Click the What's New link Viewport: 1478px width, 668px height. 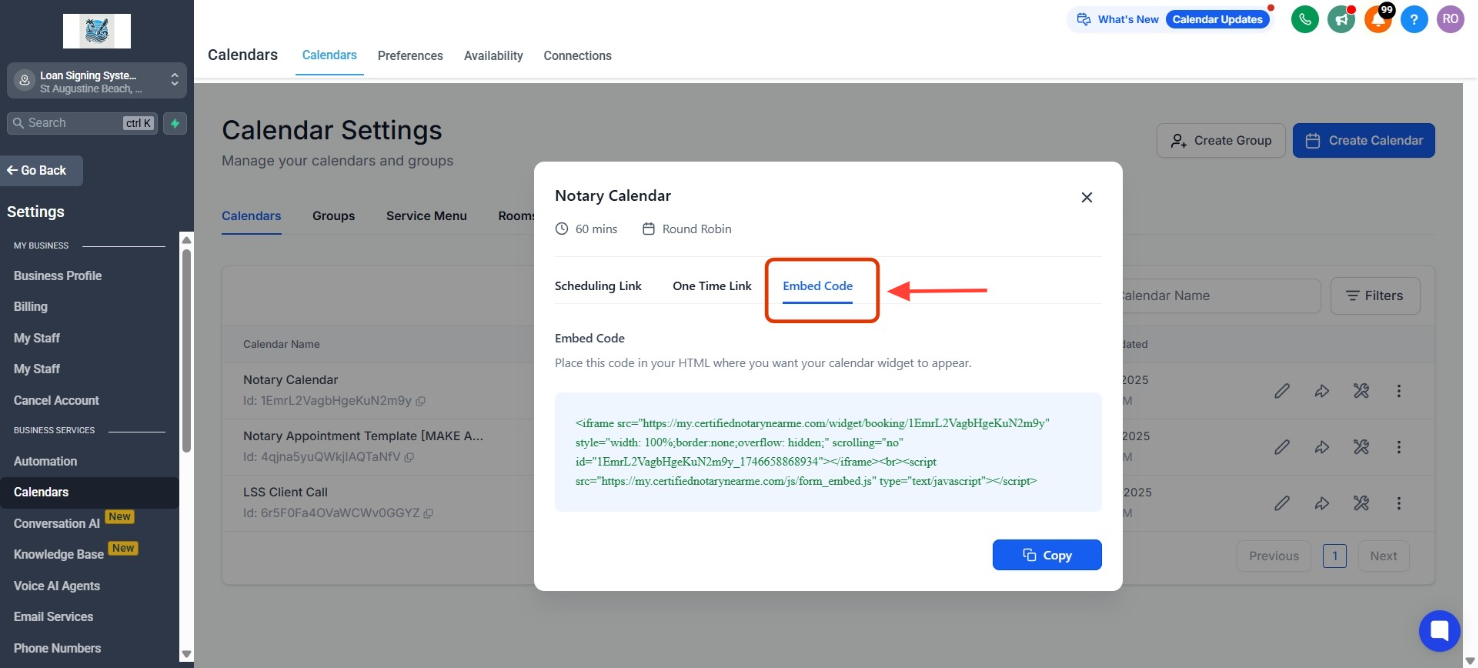[1118, 19]
